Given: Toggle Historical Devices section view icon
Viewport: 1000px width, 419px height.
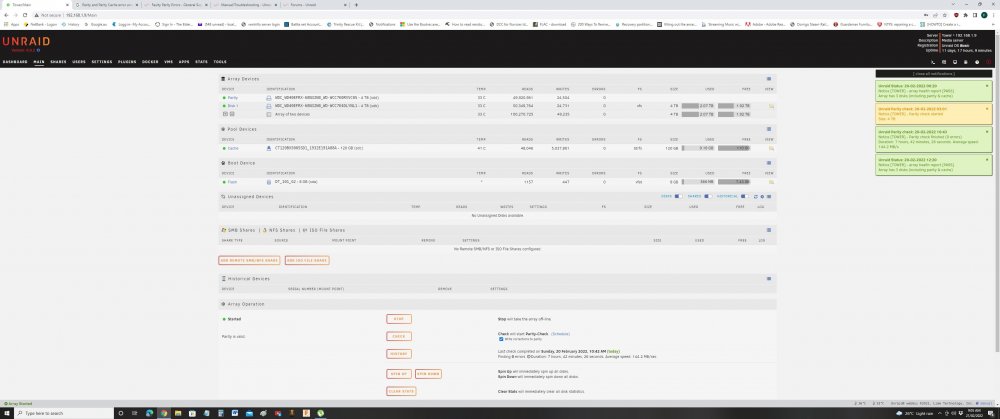Looking at the screenshot, I should 769,279.
